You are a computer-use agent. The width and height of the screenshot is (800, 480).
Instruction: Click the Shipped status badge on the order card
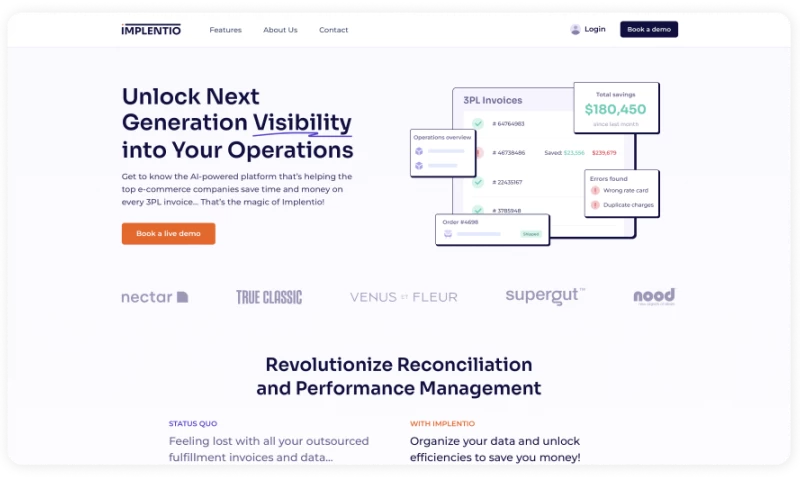pos(530,234)
